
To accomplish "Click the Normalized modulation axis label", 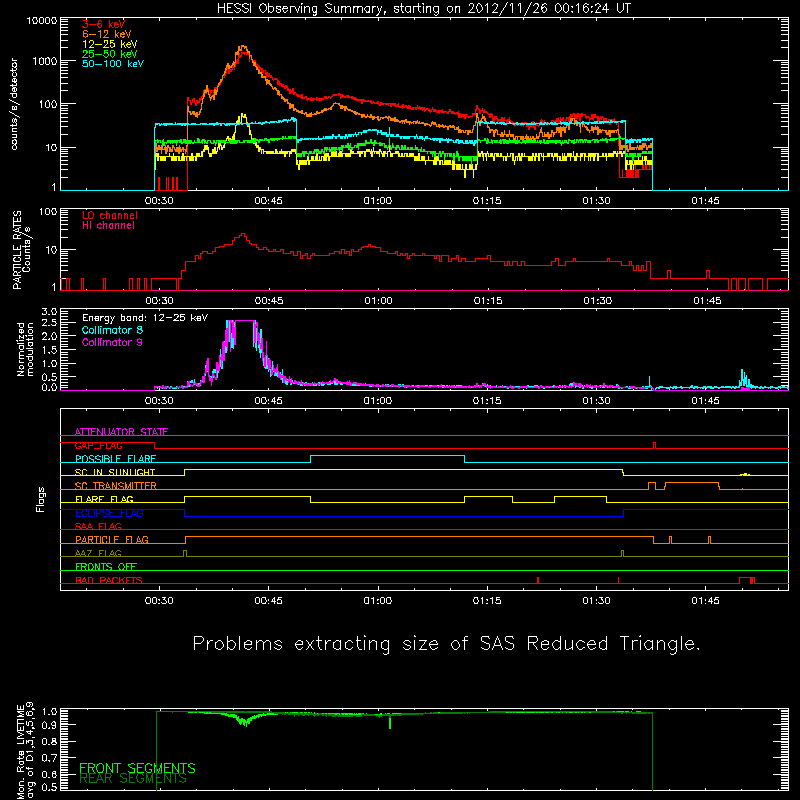I will point(25,349).
